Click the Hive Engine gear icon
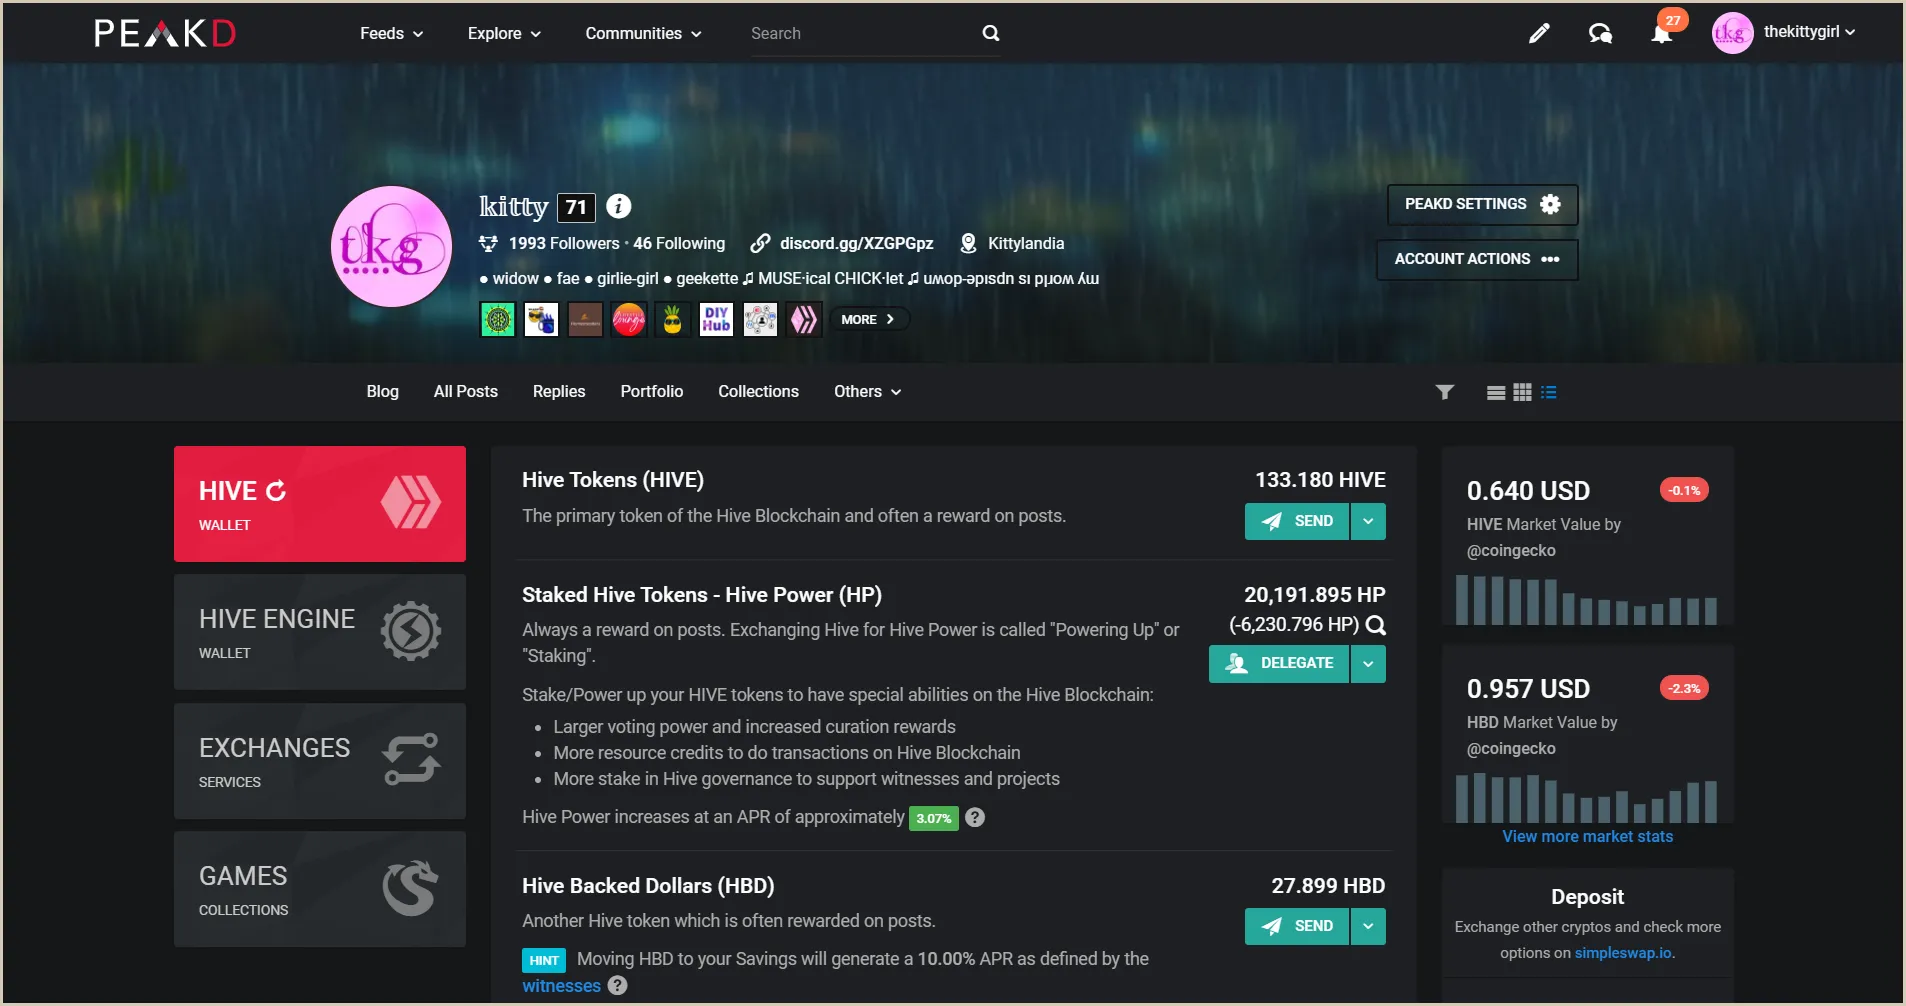Viewport: 1906px width, 1006px height. click(410, 631)
